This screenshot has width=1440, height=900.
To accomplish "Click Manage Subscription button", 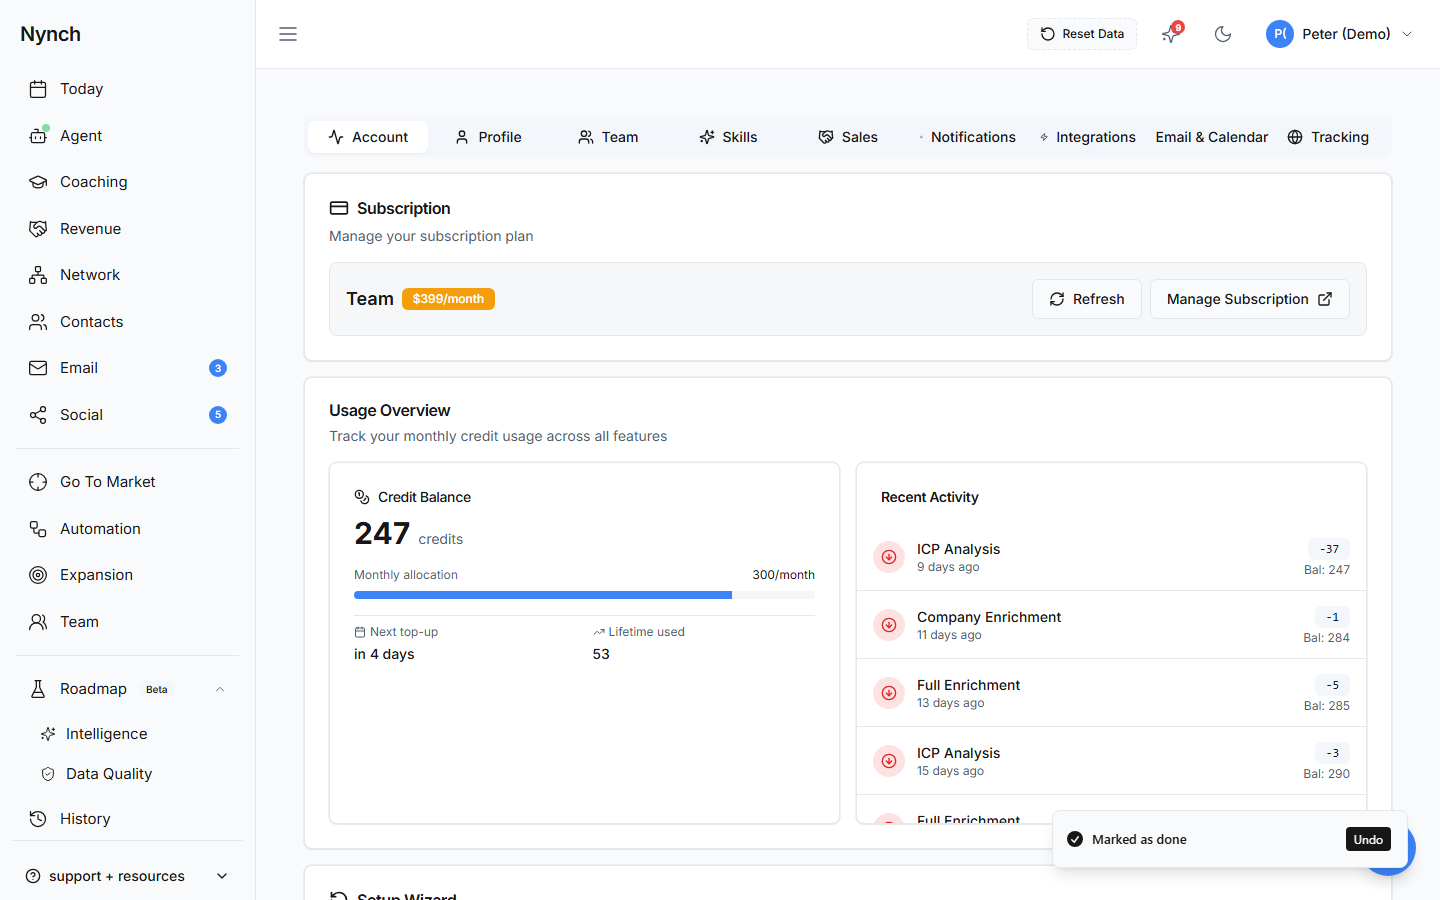I will click(1250, 299).
